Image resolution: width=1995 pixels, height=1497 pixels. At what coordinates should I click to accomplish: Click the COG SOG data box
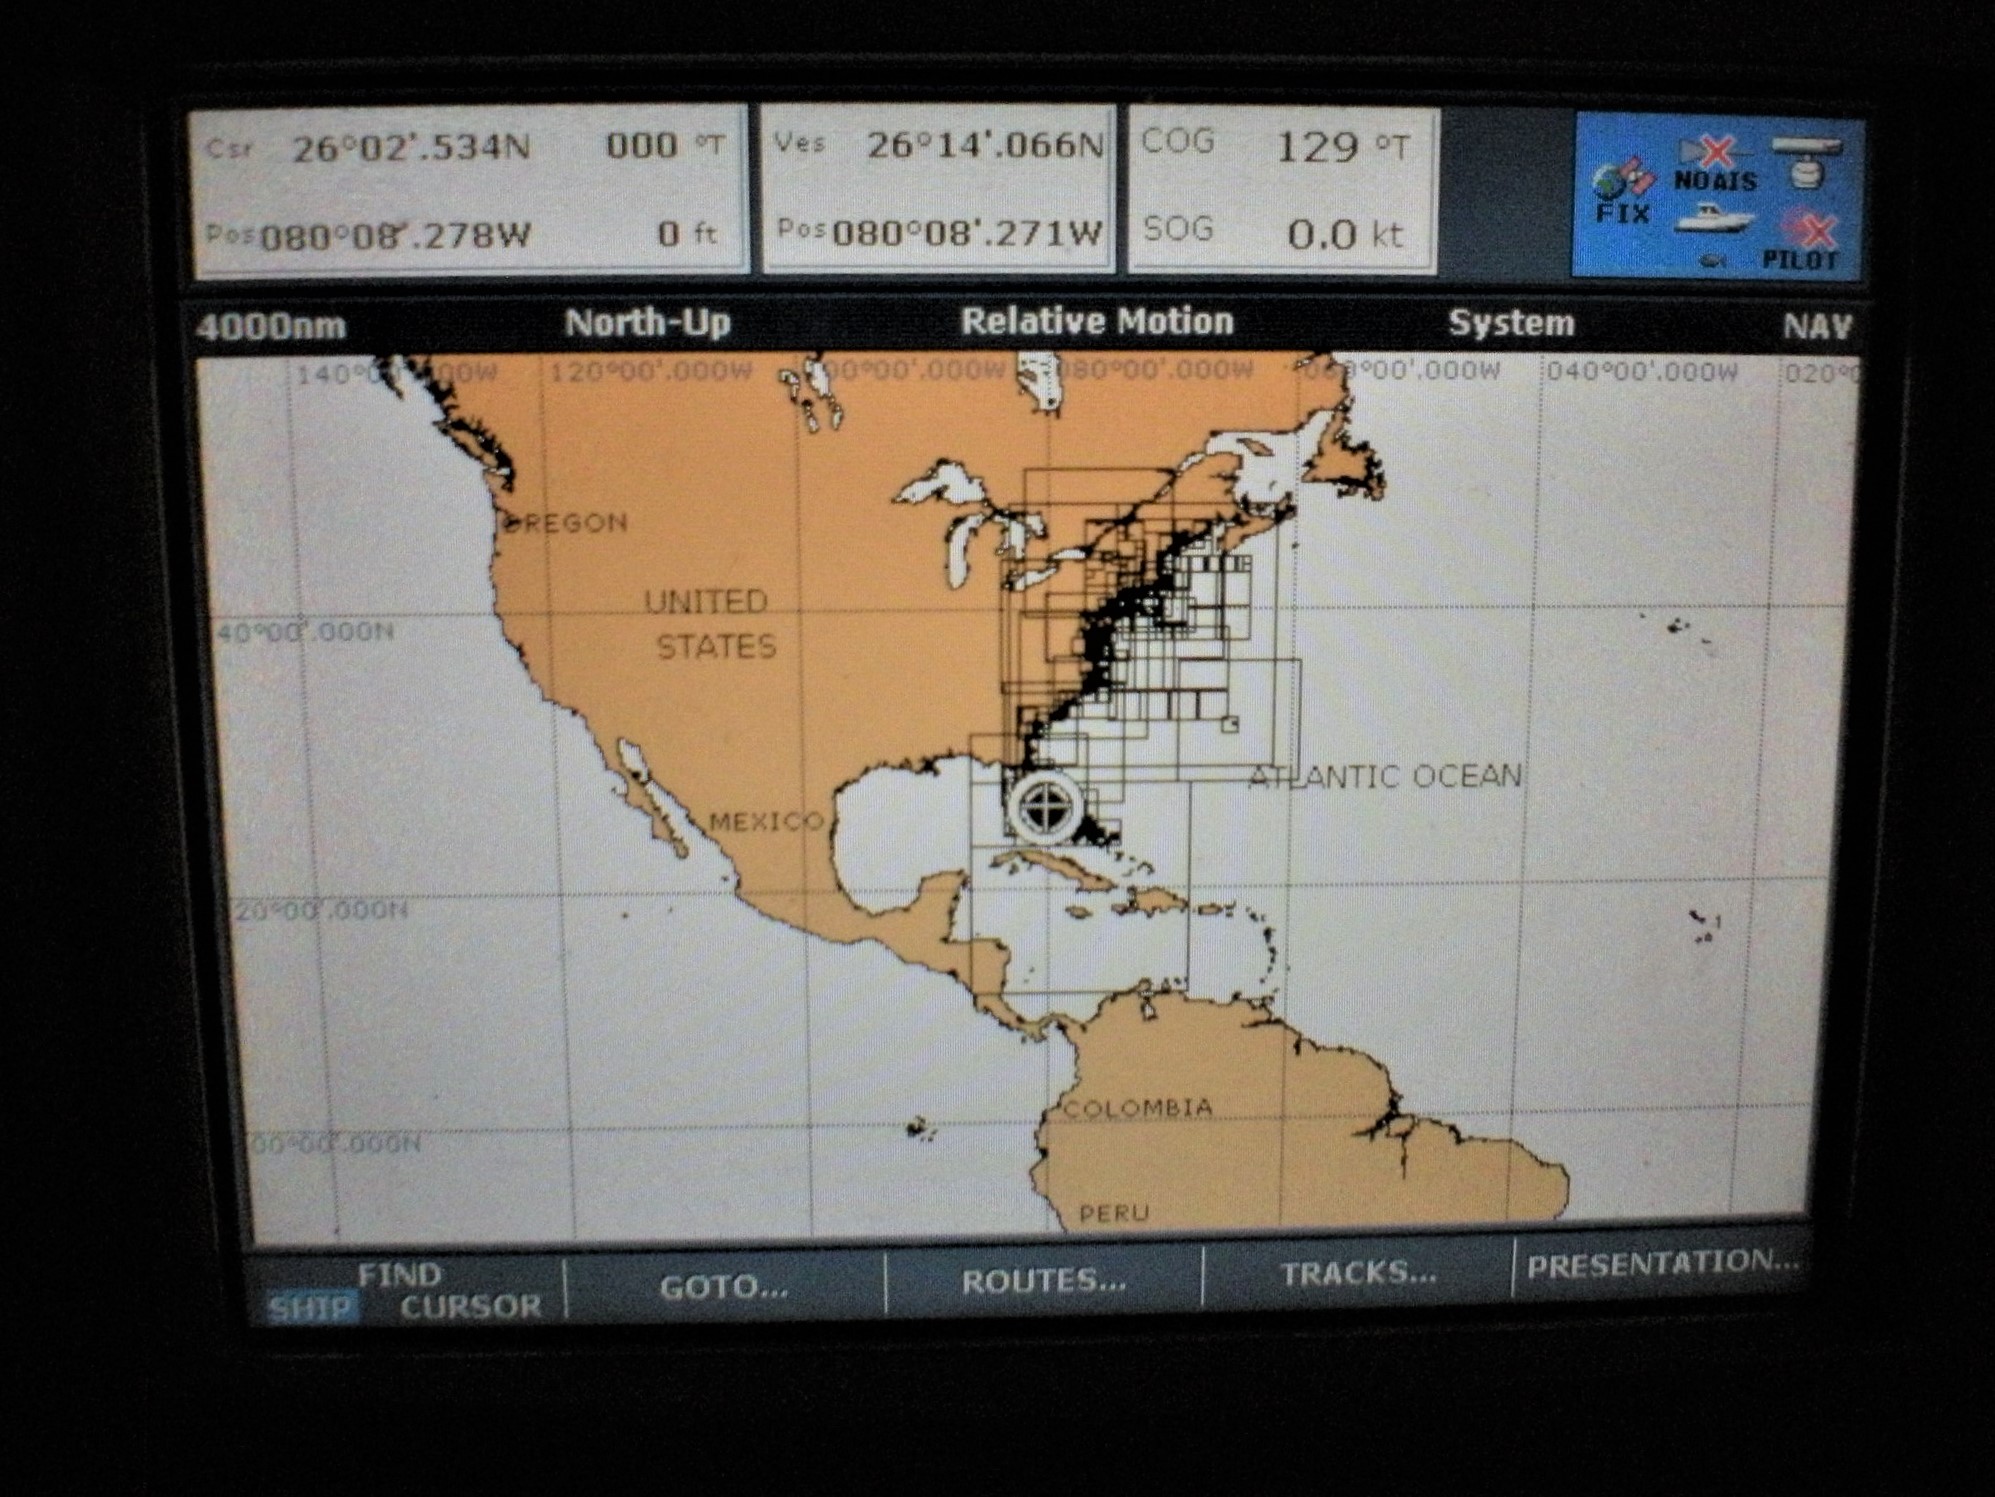click(1282, 190)
